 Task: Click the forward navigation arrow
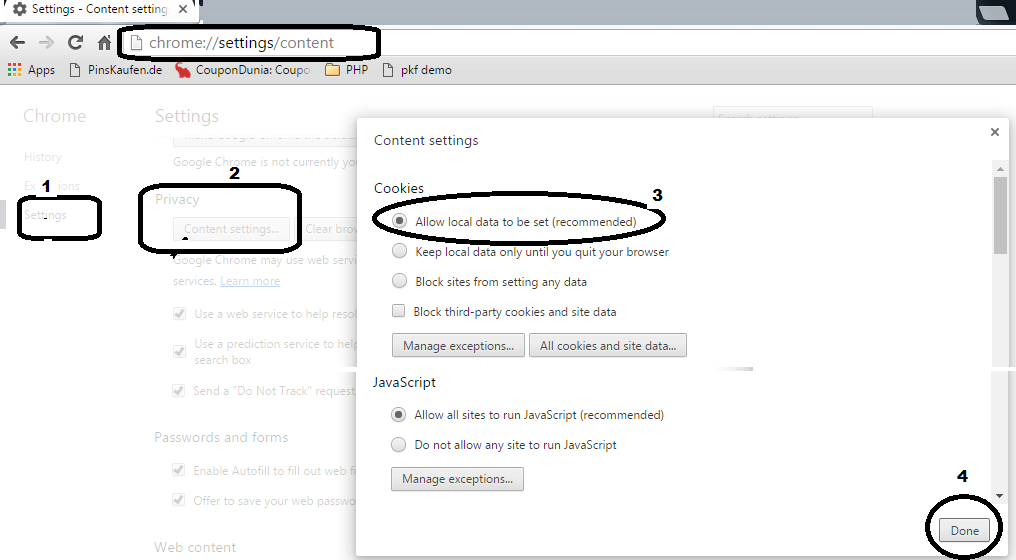[x=46, y=43]
